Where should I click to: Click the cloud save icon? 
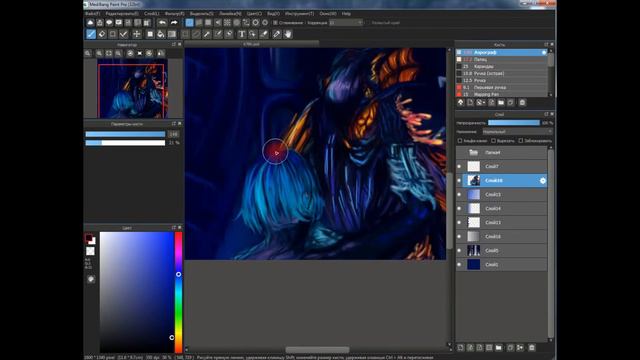(x=90, y=22)
